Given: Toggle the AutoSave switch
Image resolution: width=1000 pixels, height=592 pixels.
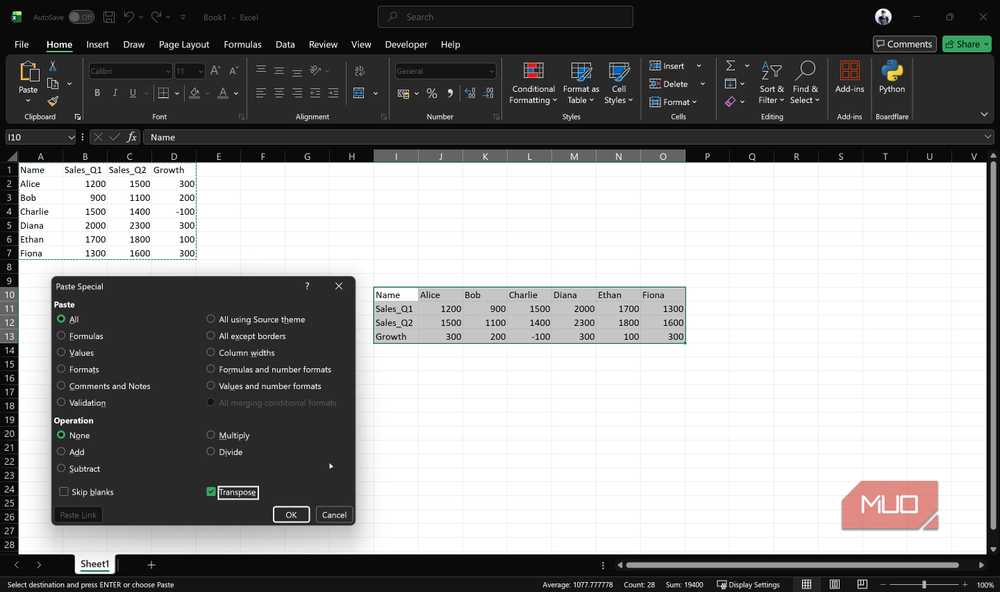Looking at the screenshot, I should click(81, 17).
